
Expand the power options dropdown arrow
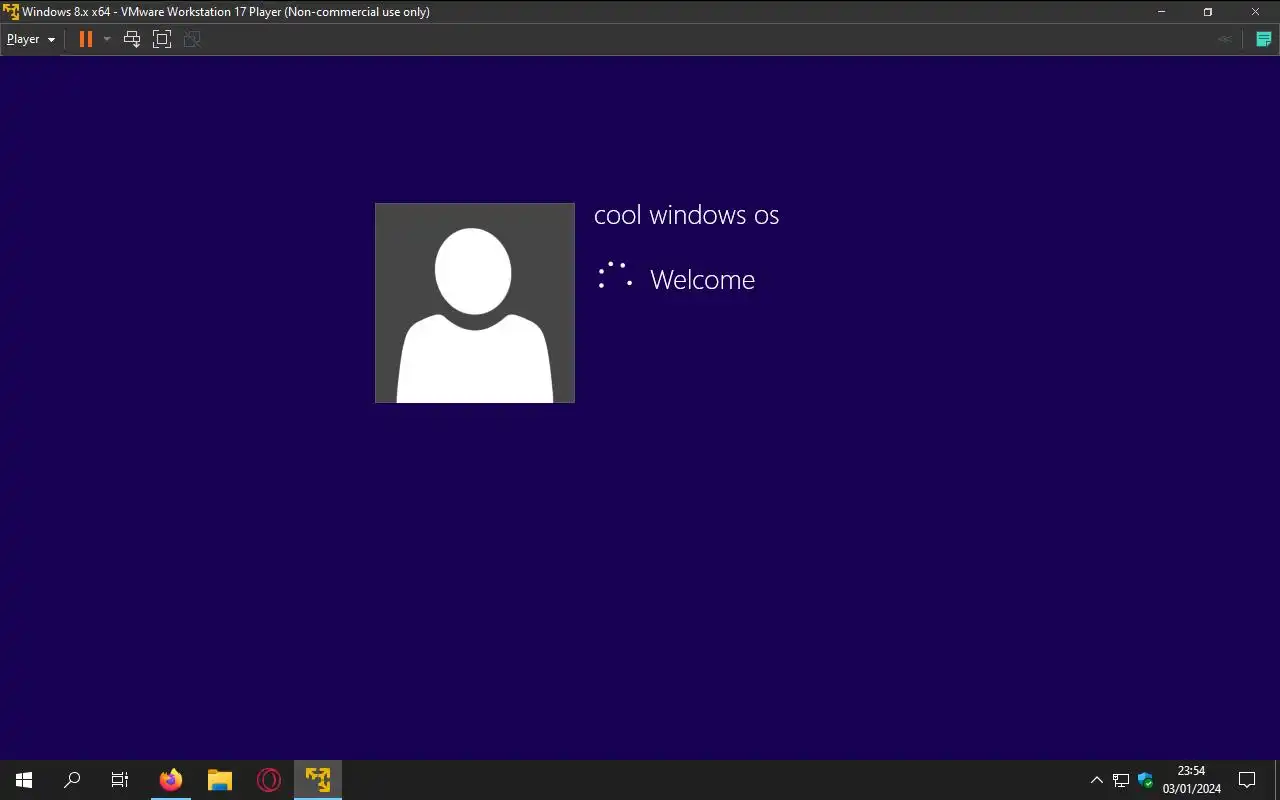(x=107, y=39)
